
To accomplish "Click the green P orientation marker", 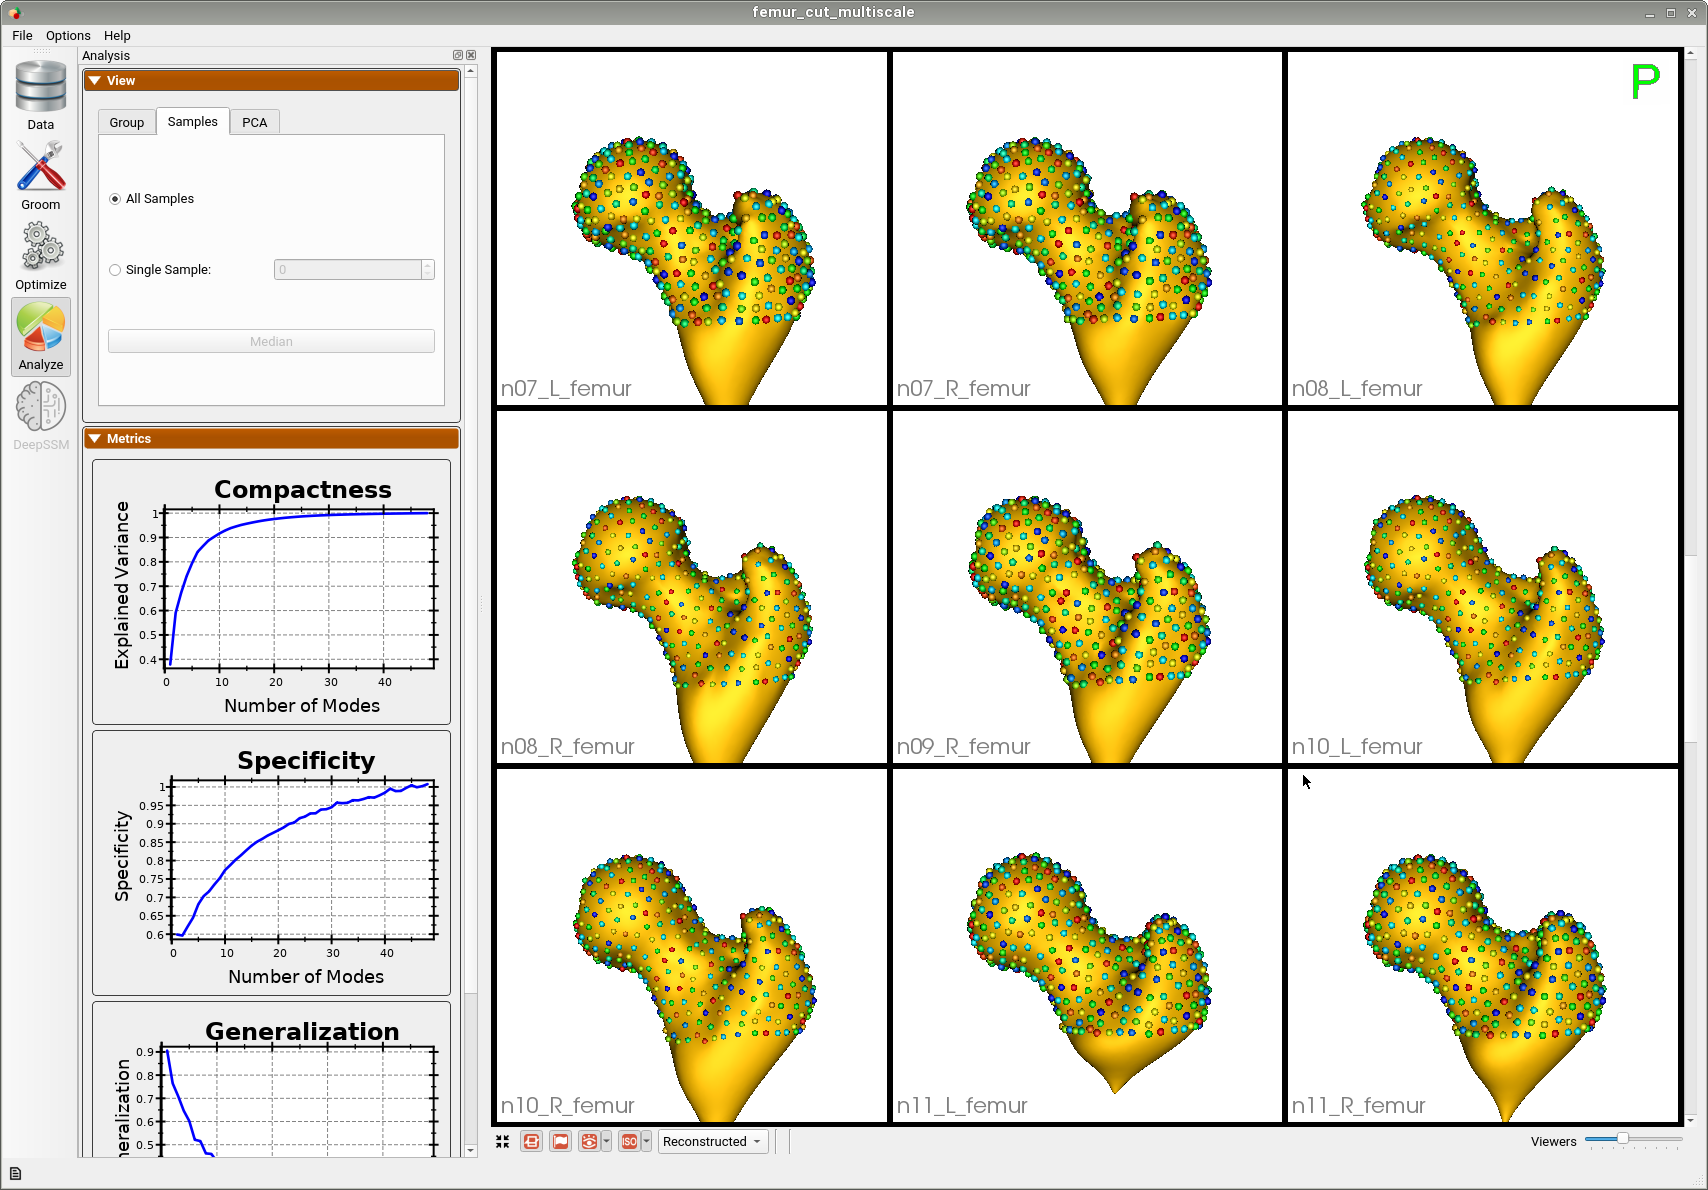I will click(x=1645, y=81).
